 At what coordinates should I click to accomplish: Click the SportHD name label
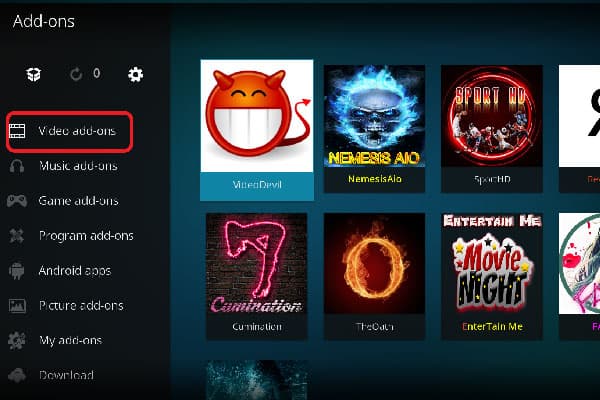tap(492, 179)
